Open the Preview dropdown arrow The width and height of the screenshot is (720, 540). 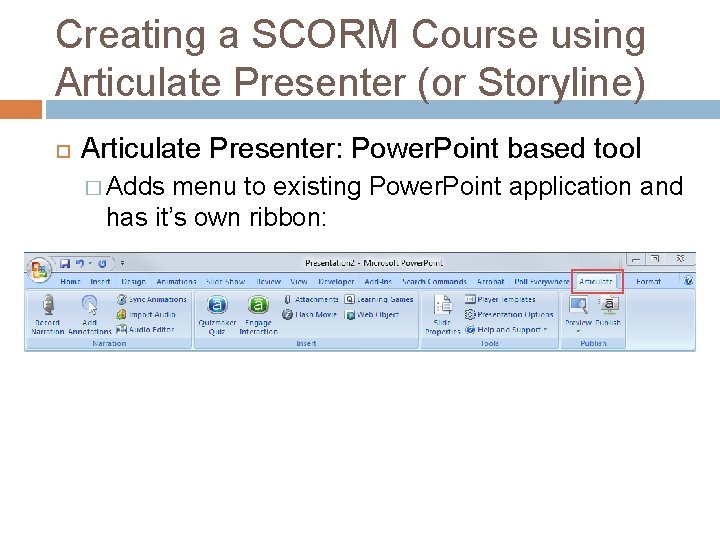coord(578,331)
